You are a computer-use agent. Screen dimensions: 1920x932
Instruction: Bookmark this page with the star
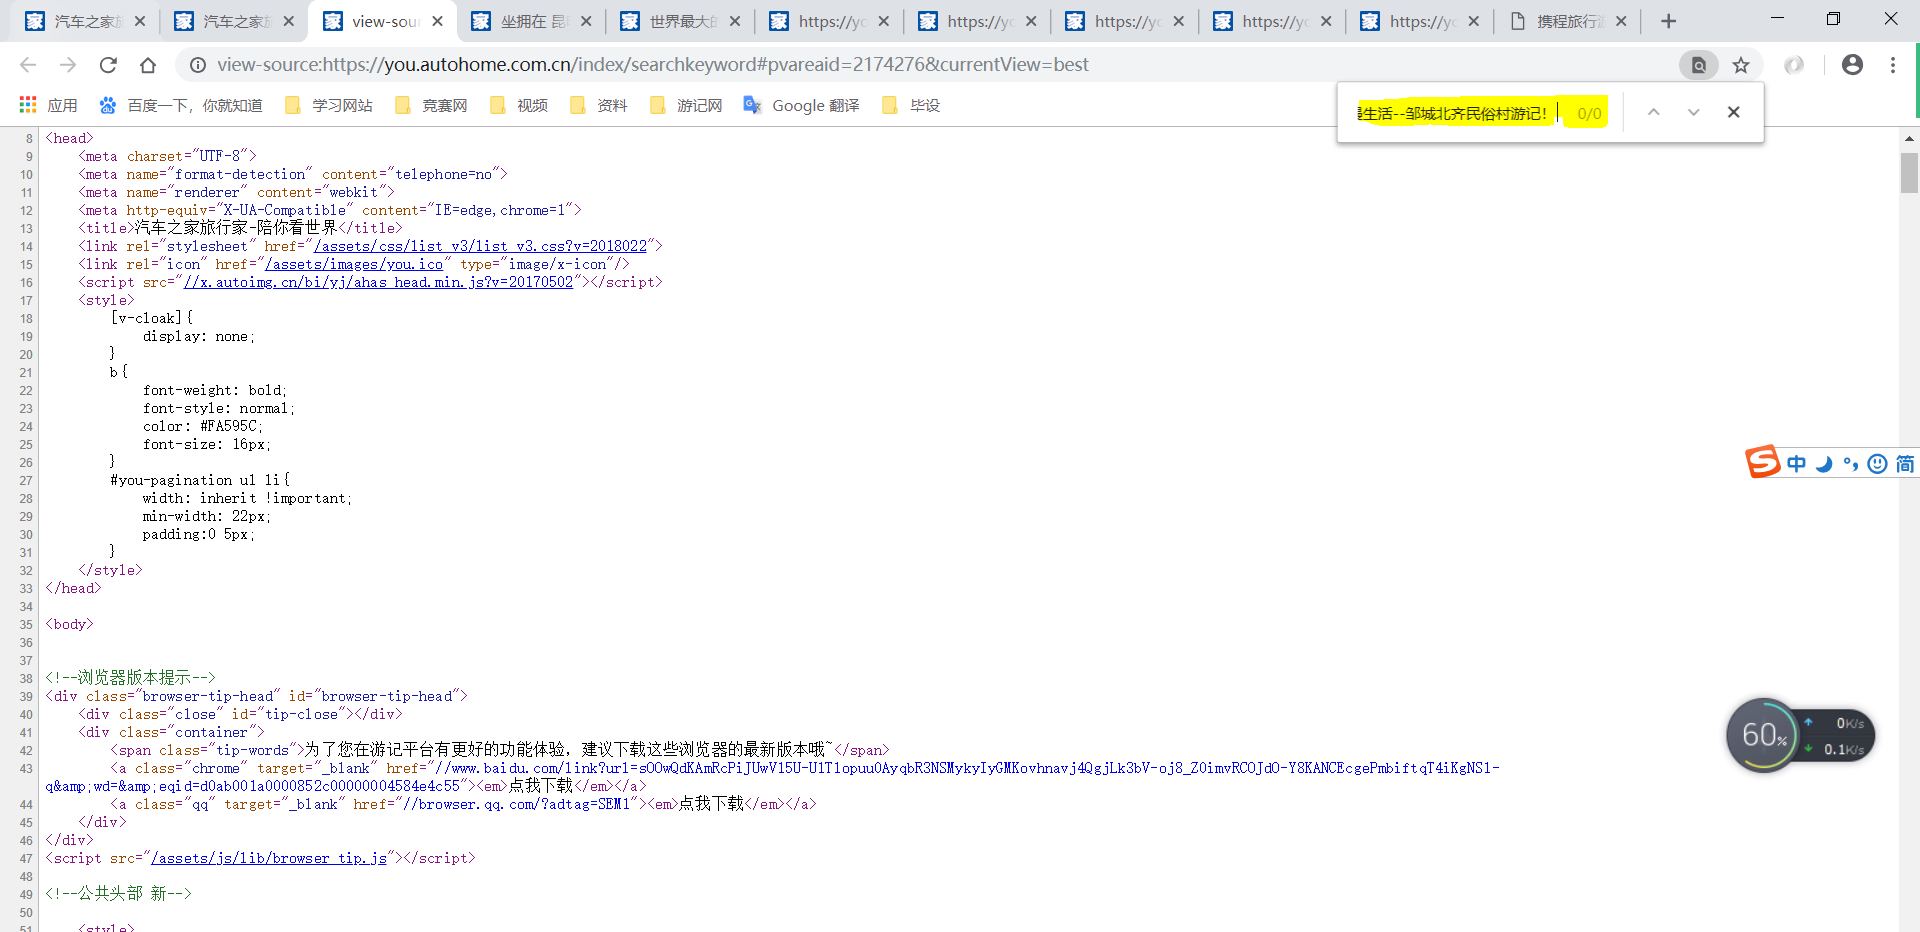[x=1741, y=65]
